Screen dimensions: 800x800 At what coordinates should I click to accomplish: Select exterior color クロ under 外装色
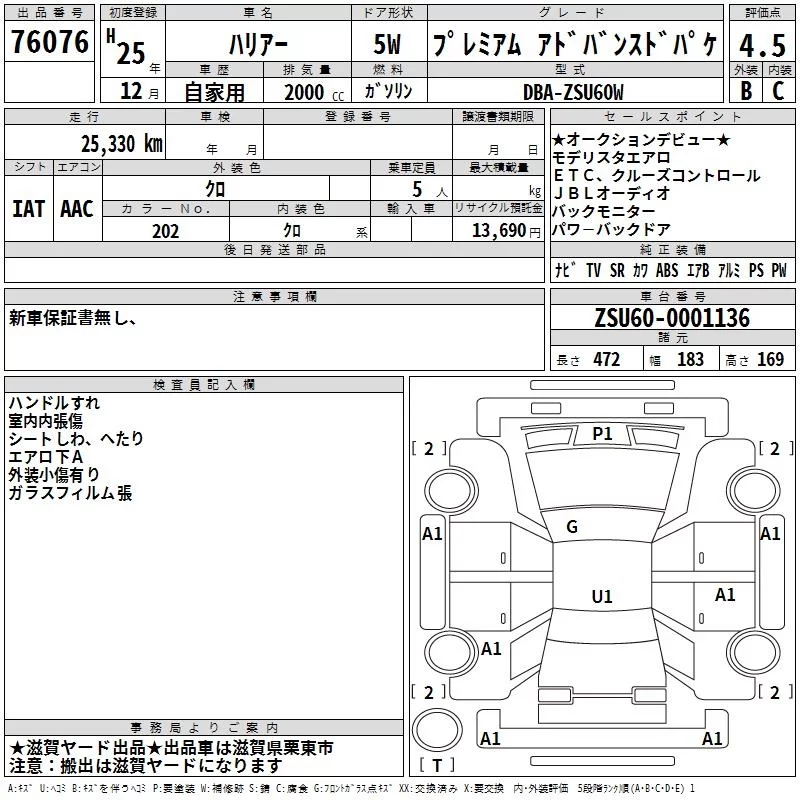coord(215,189)
